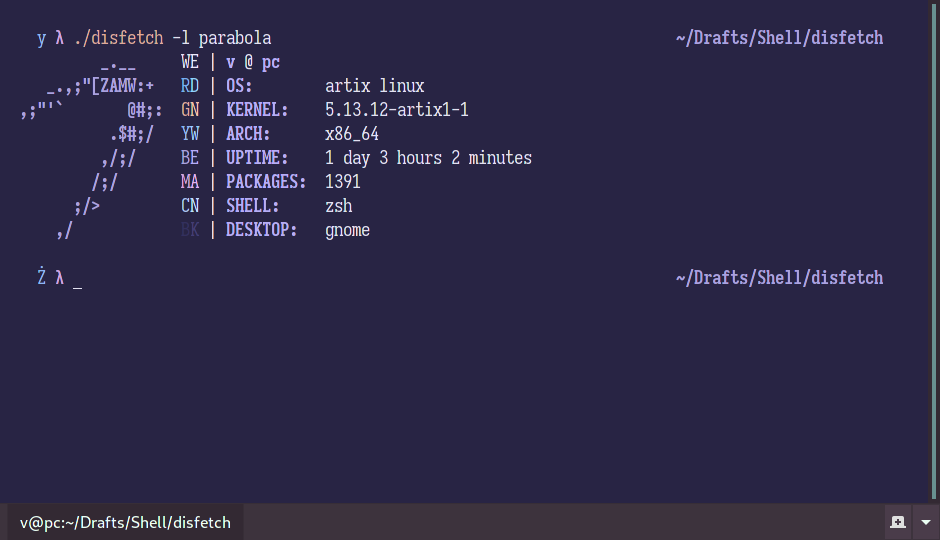Click the 'CN' cyan color code
940x540 pixels.
tap(189, 206)
